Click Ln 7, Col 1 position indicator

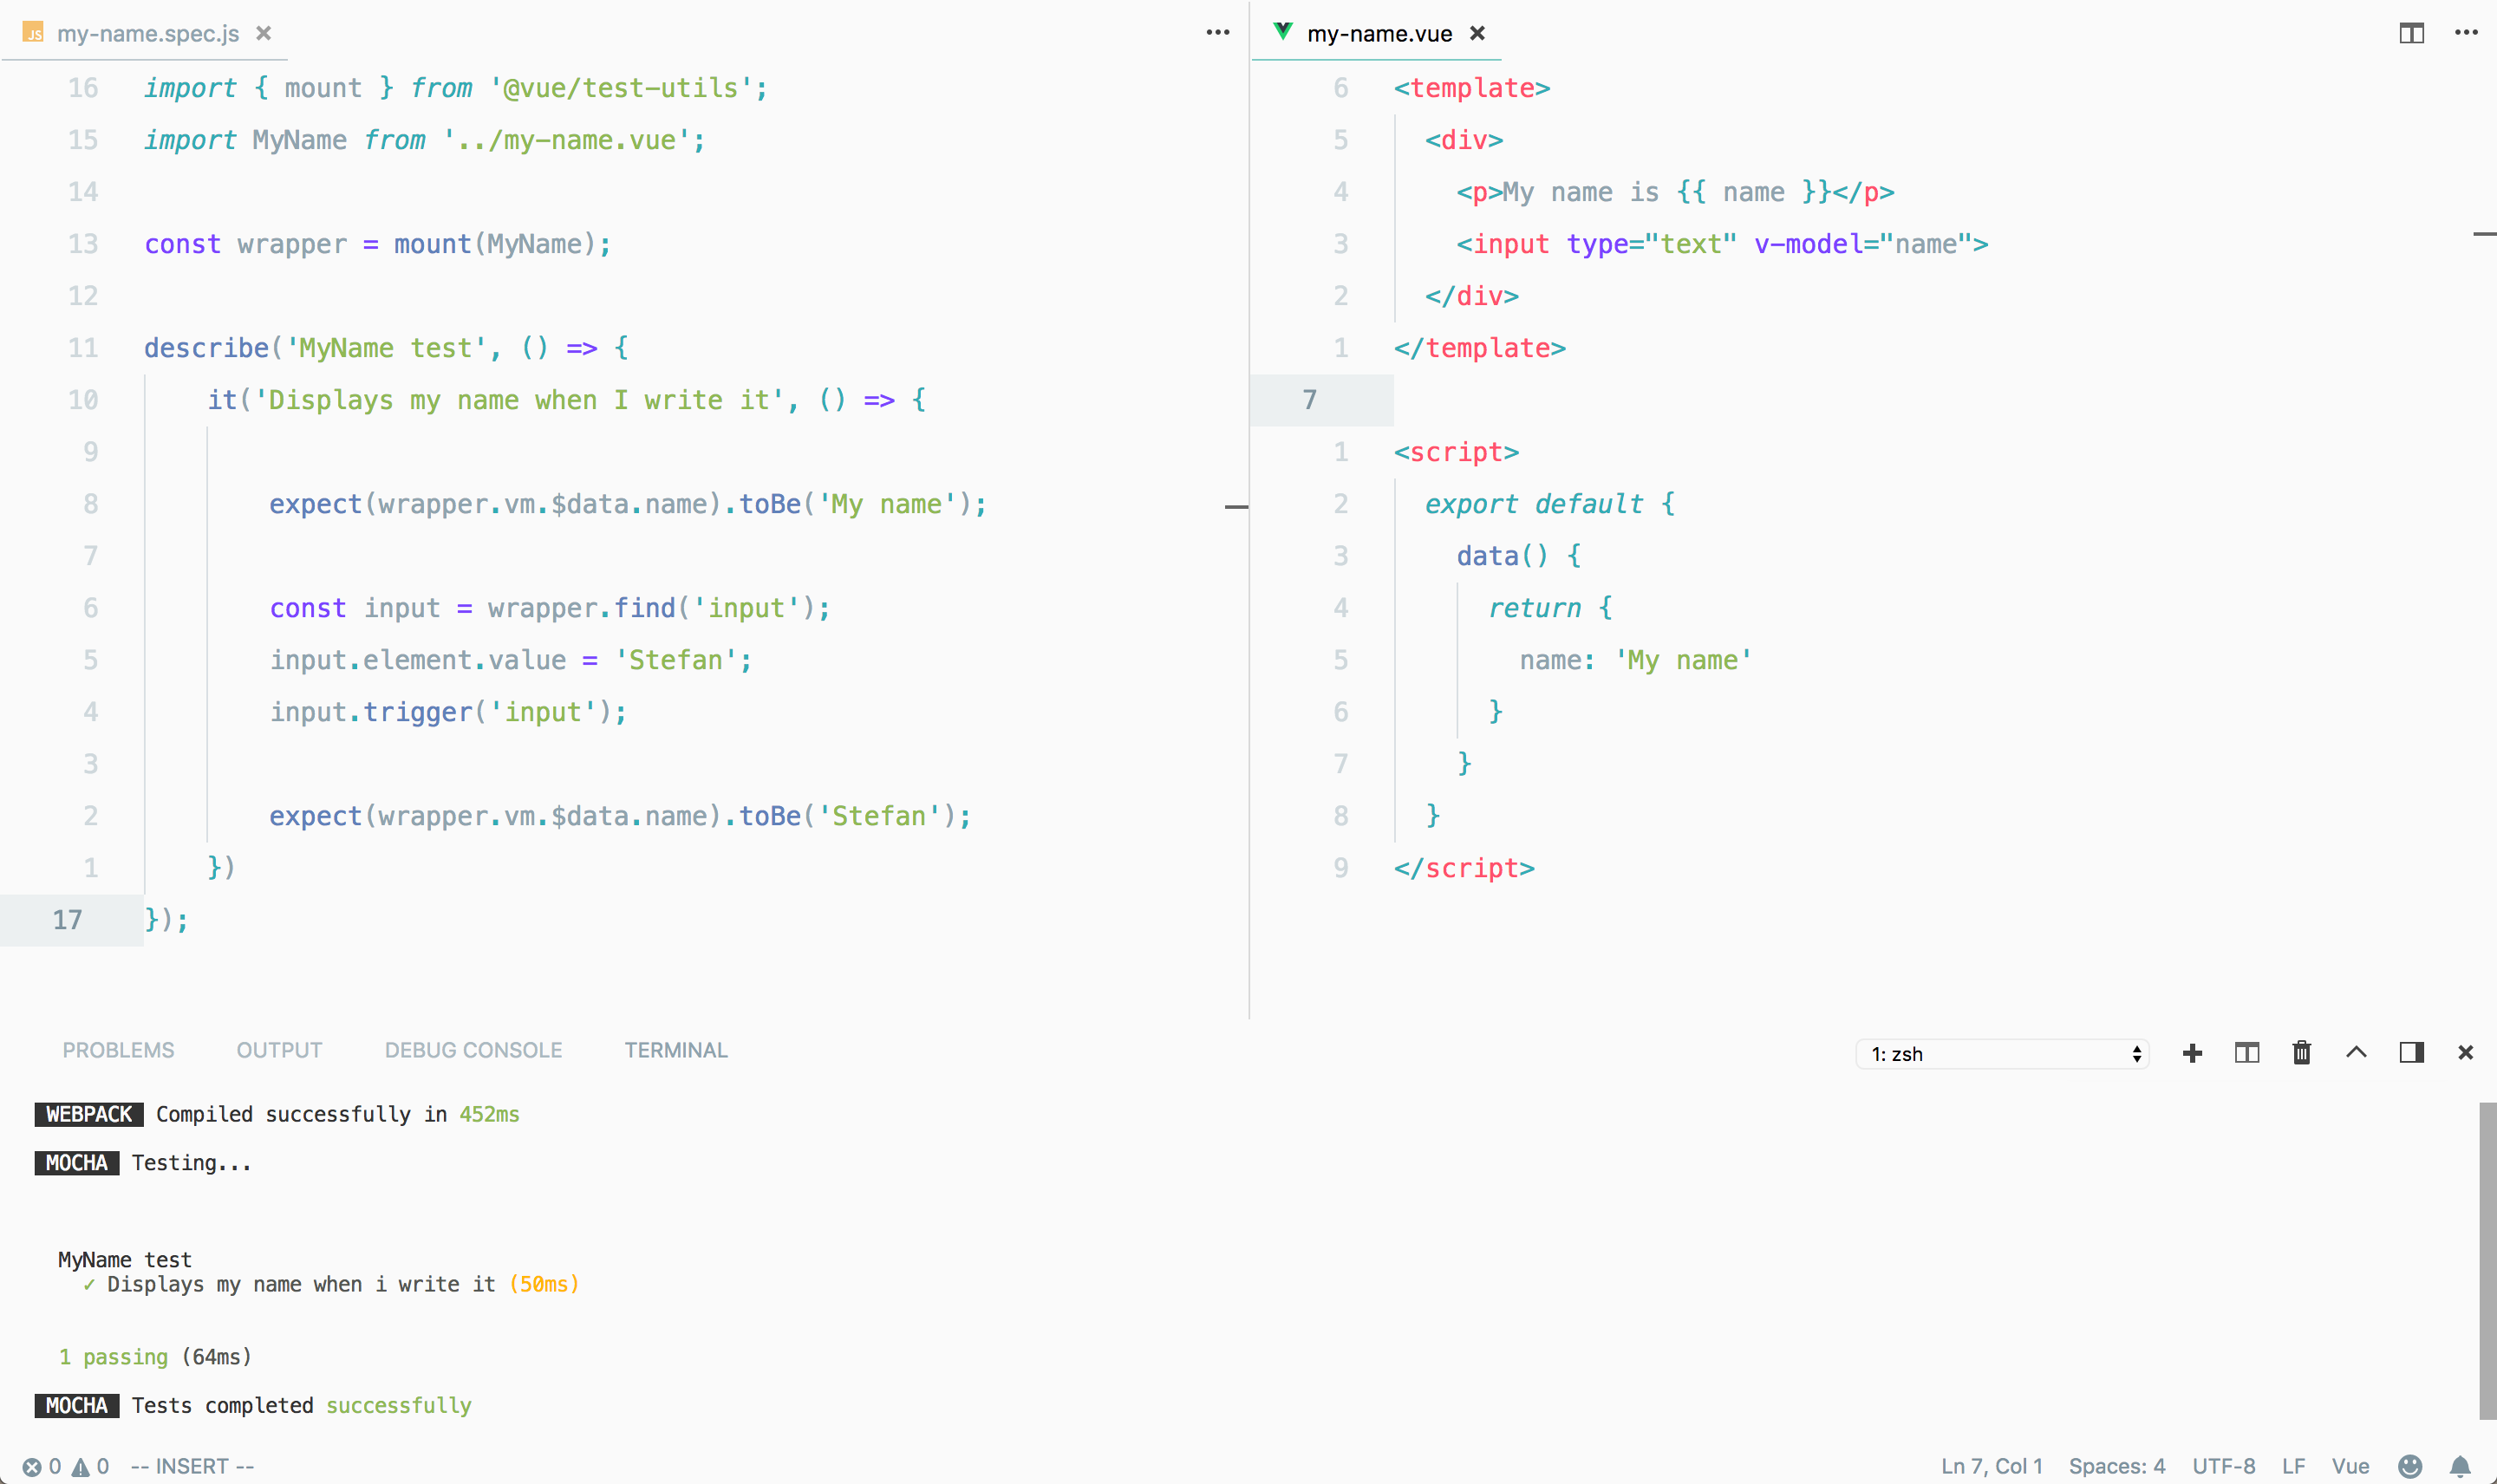click(x=1991, y=1466)
